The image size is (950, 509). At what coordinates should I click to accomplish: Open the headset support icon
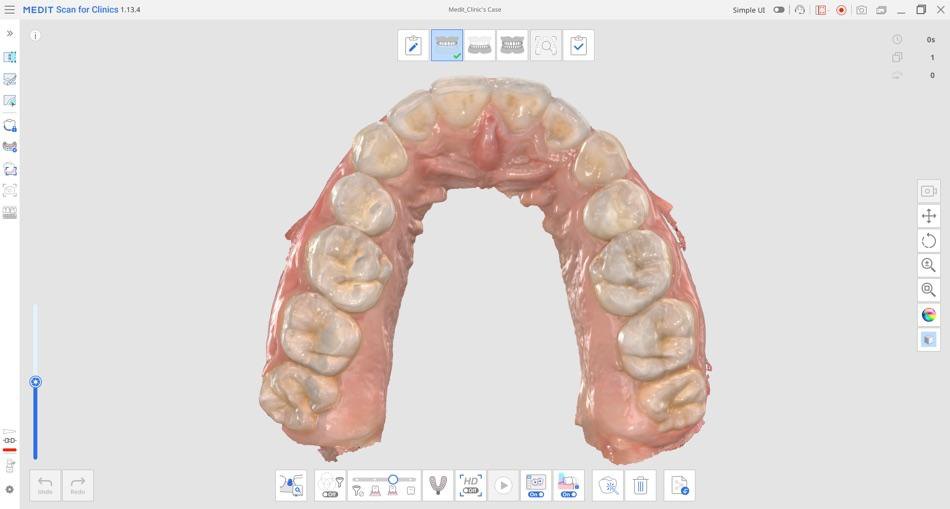click(800, 10)
